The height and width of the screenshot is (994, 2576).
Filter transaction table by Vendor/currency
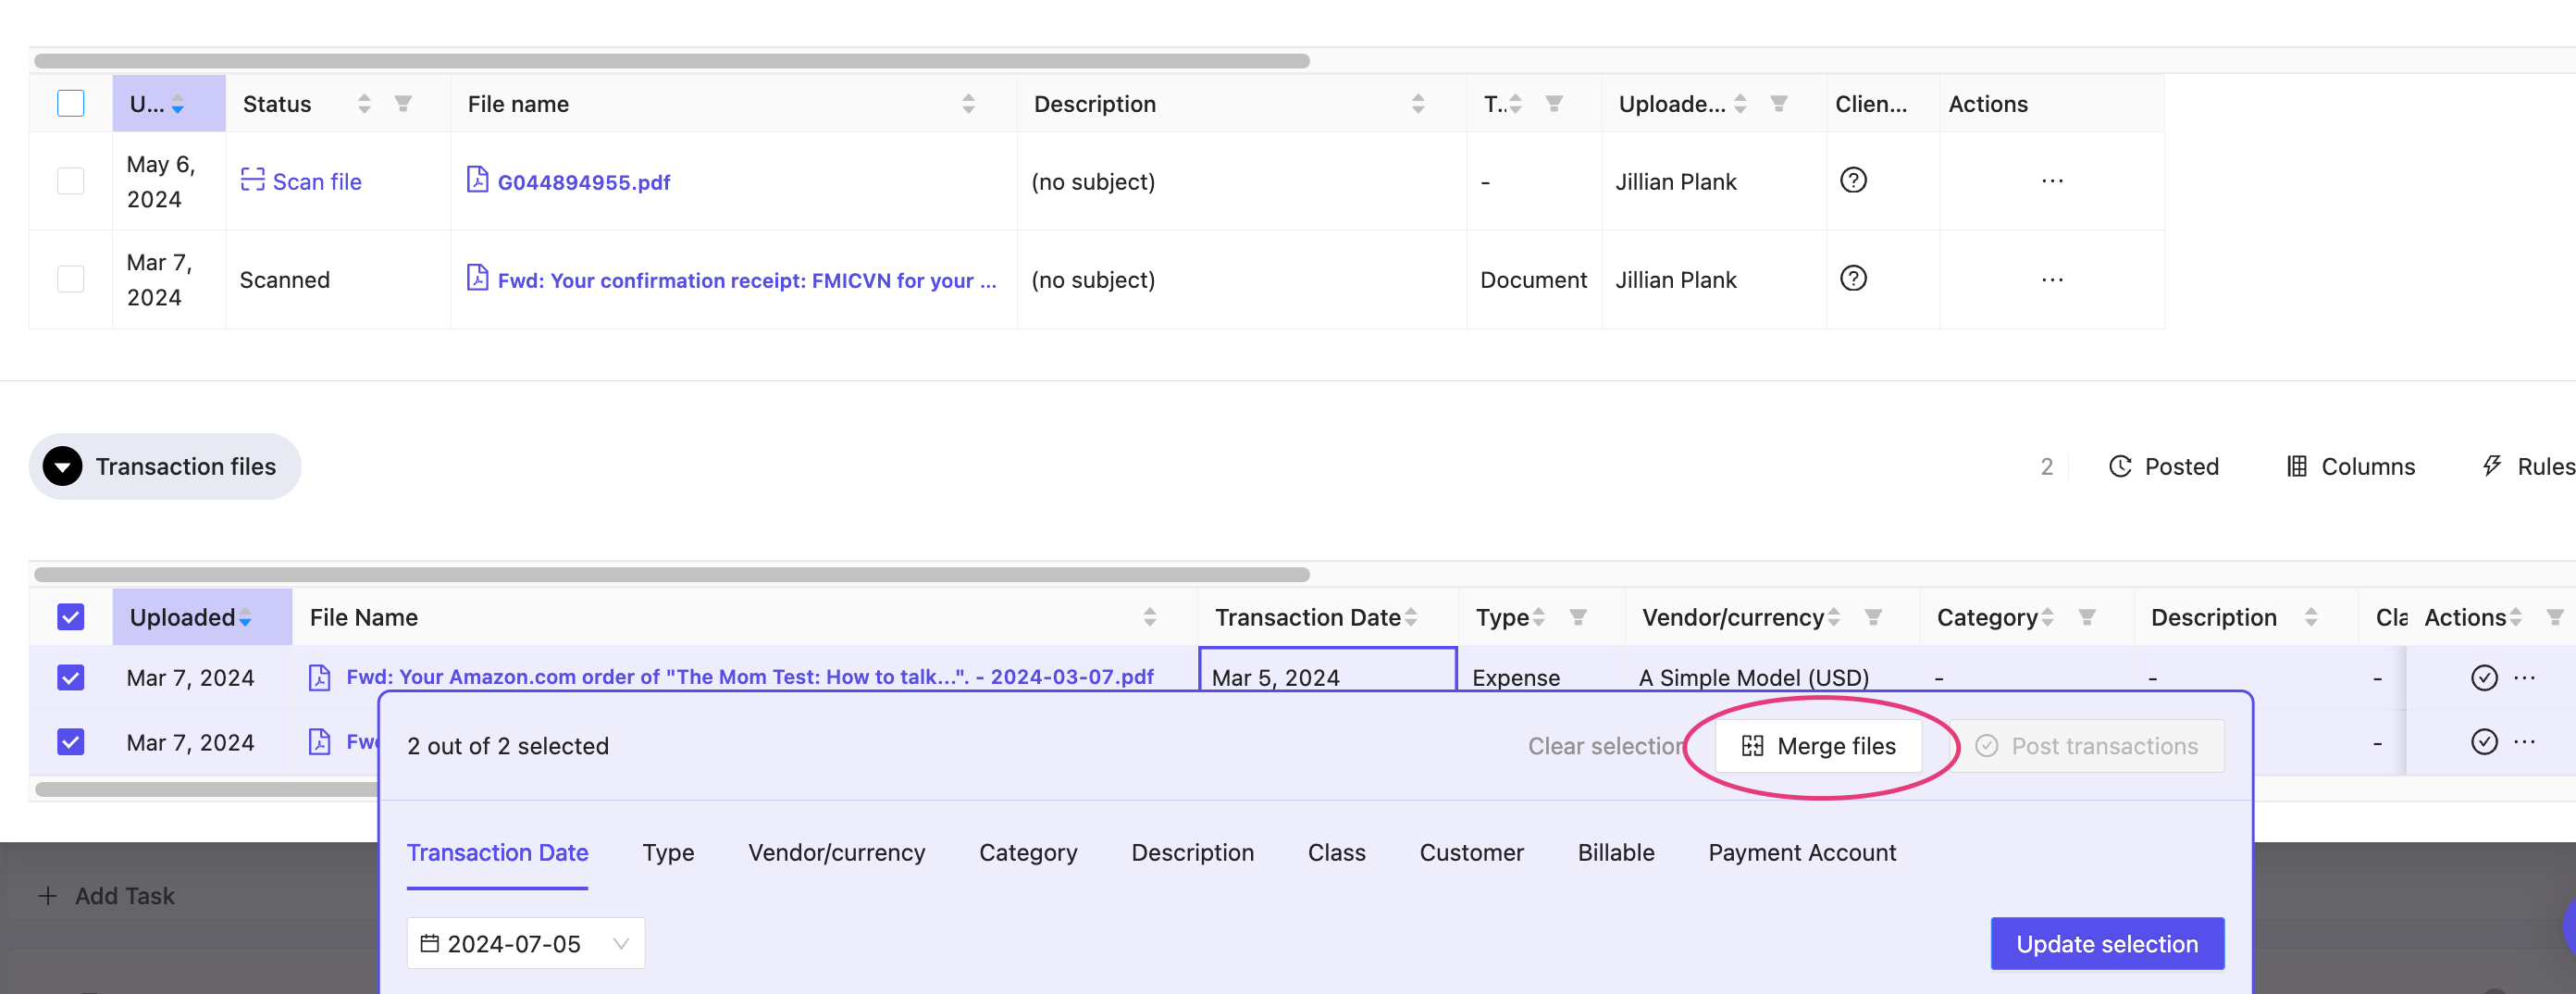click(x=1873, y=617)
